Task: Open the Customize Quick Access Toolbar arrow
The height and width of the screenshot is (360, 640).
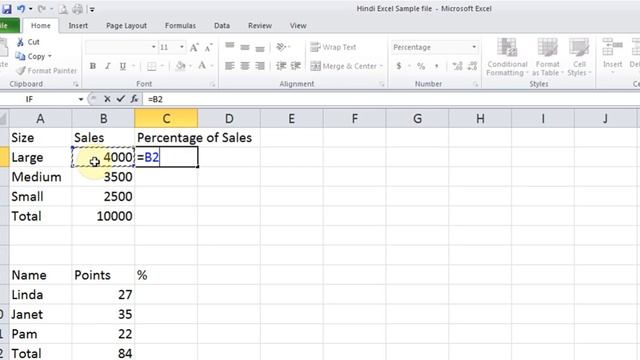Action: coord(92,9)
